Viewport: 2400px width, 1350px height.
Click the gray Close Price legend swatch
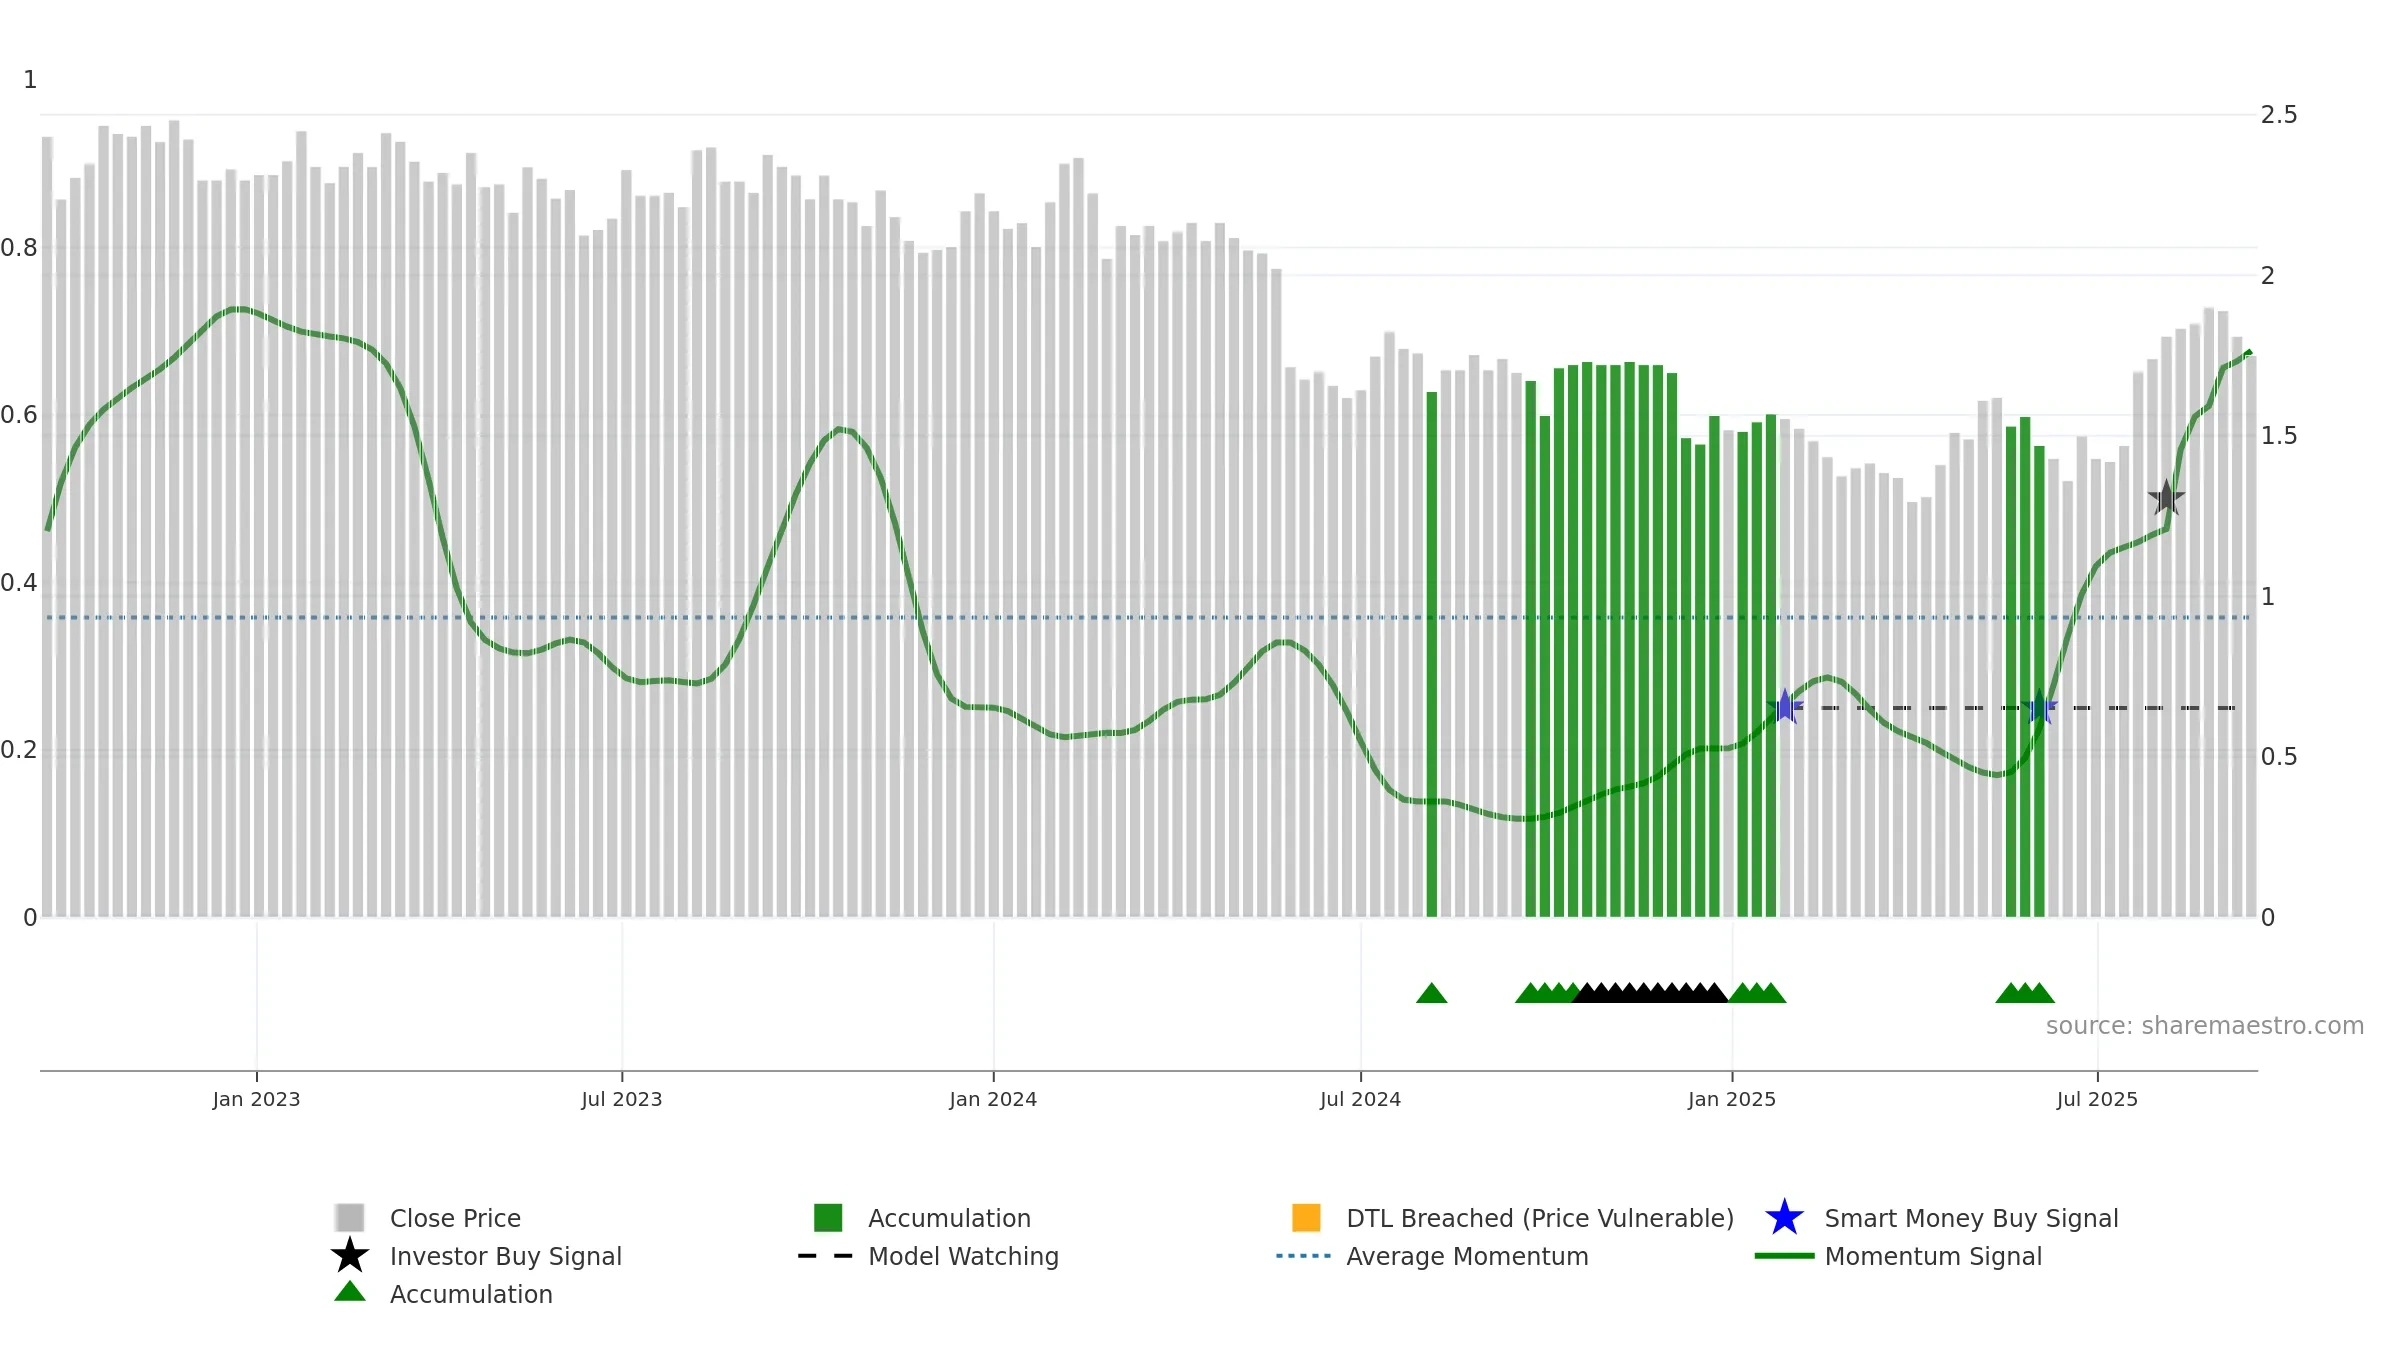tap(349, 1217)
